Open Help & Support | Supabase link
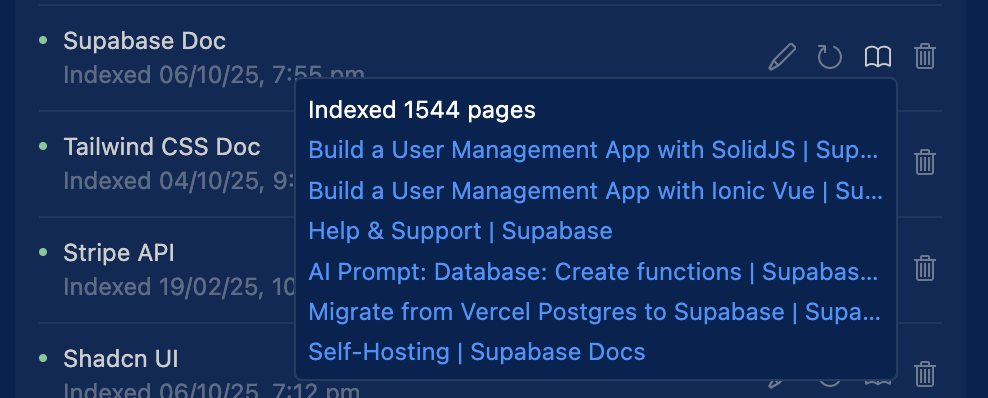 [x=460, y=230]
